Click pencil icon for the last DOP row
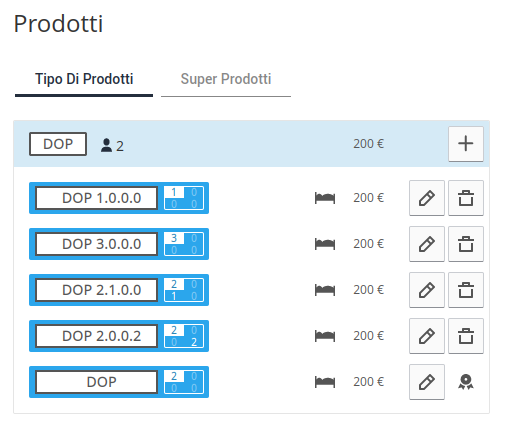The width and height of the screenshot is (505, 422). coord(427,382)
